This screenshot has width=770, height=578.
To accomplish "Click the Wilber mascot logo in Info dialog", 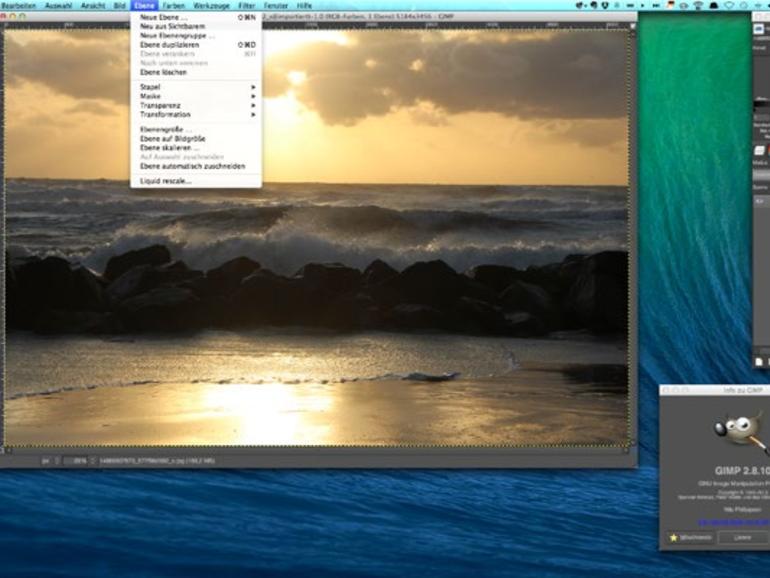I will pyautogui.click(x=740, y=432).
